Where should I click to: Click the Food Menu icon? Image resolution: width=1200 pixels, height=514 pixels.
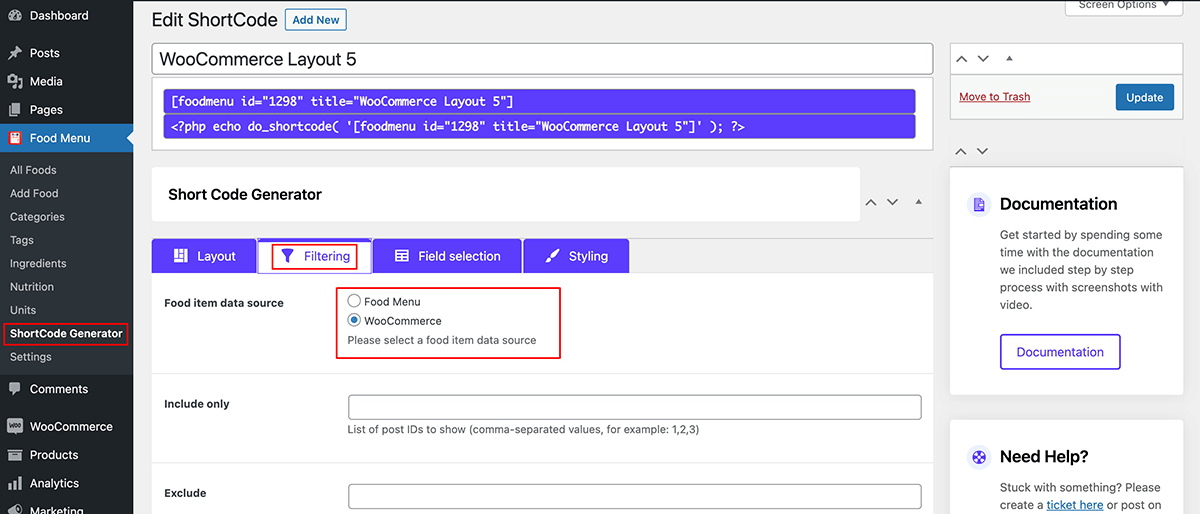15,138
